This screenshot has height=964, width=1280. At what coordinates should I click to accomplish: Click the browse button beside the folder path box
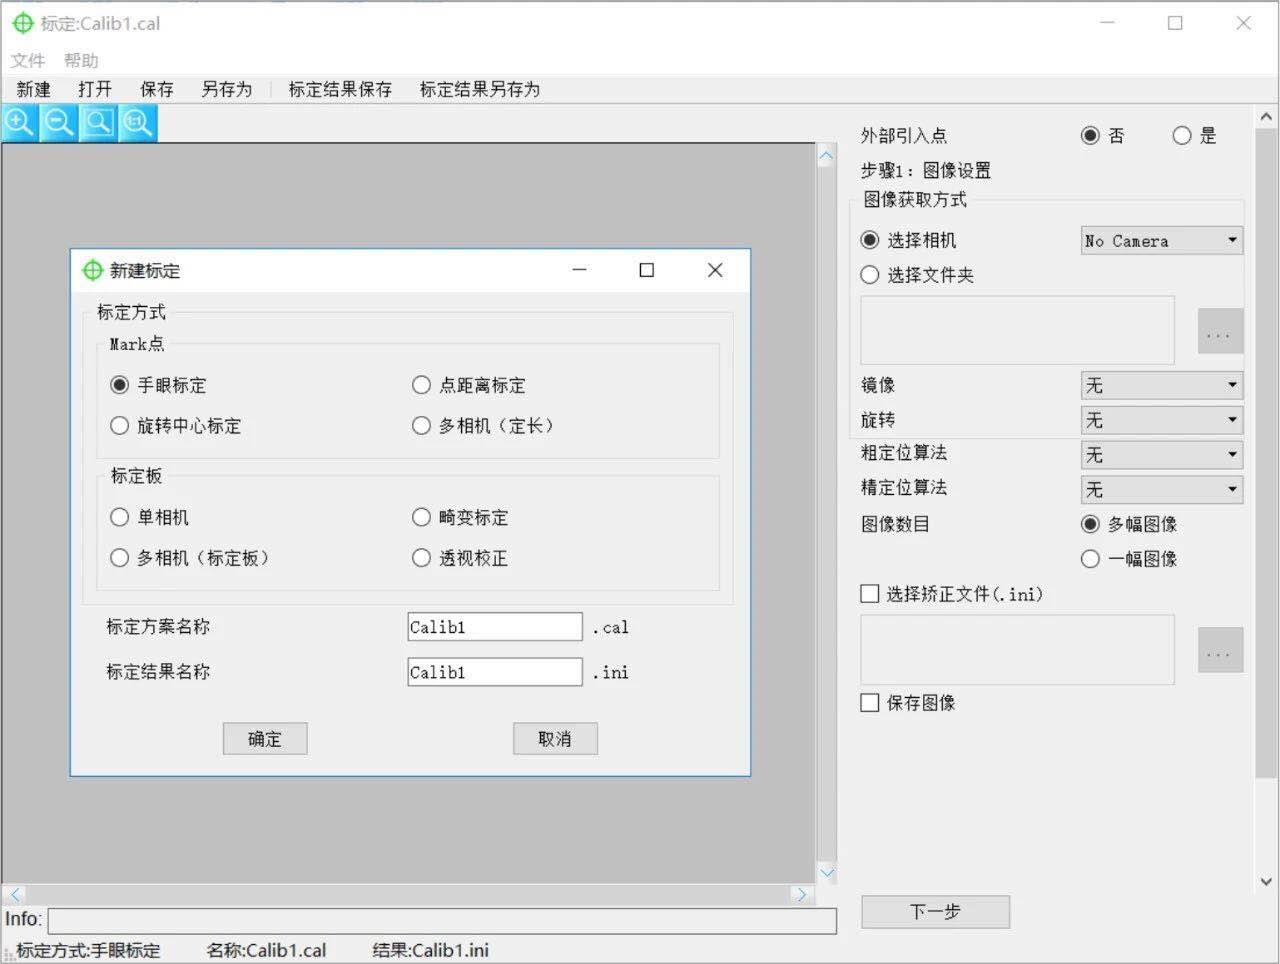[1219, 331]
